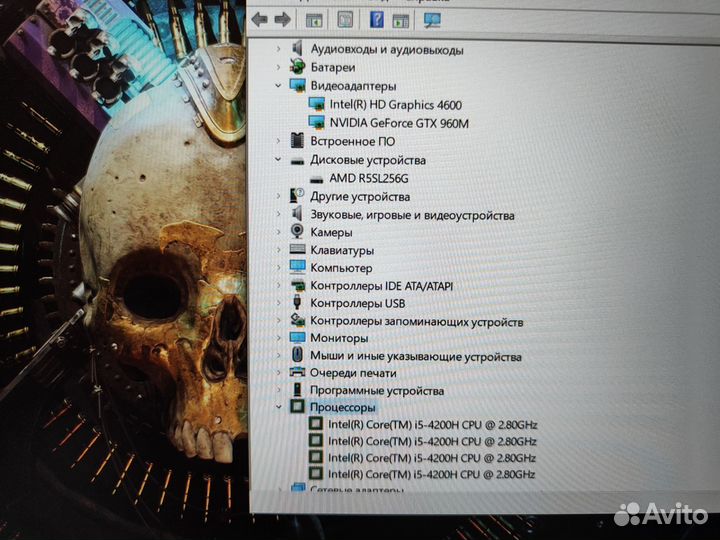Click the Видеоадаптеры display adapter icon

click(x=298, y=85)
